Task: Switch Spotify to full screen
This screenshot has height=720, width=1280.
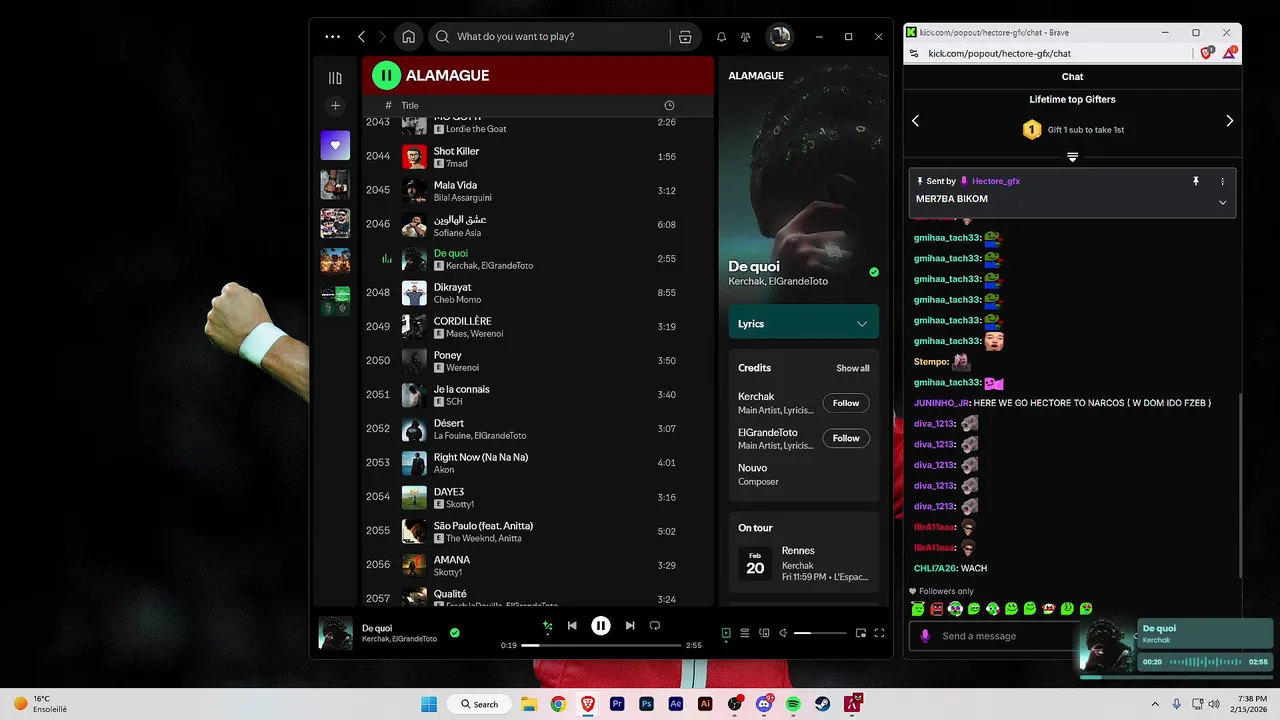Action: point(879,633)
